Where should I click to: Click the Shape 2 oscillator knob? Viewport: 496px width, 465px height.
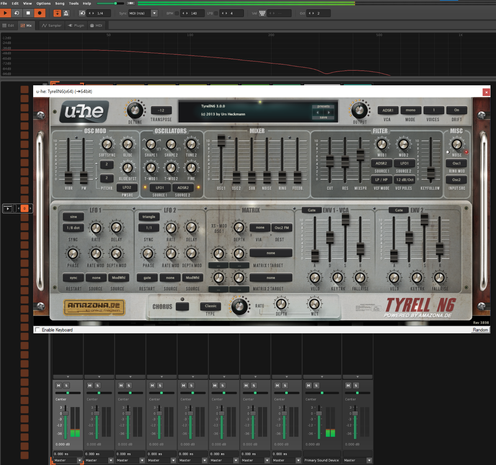[171, 144]
